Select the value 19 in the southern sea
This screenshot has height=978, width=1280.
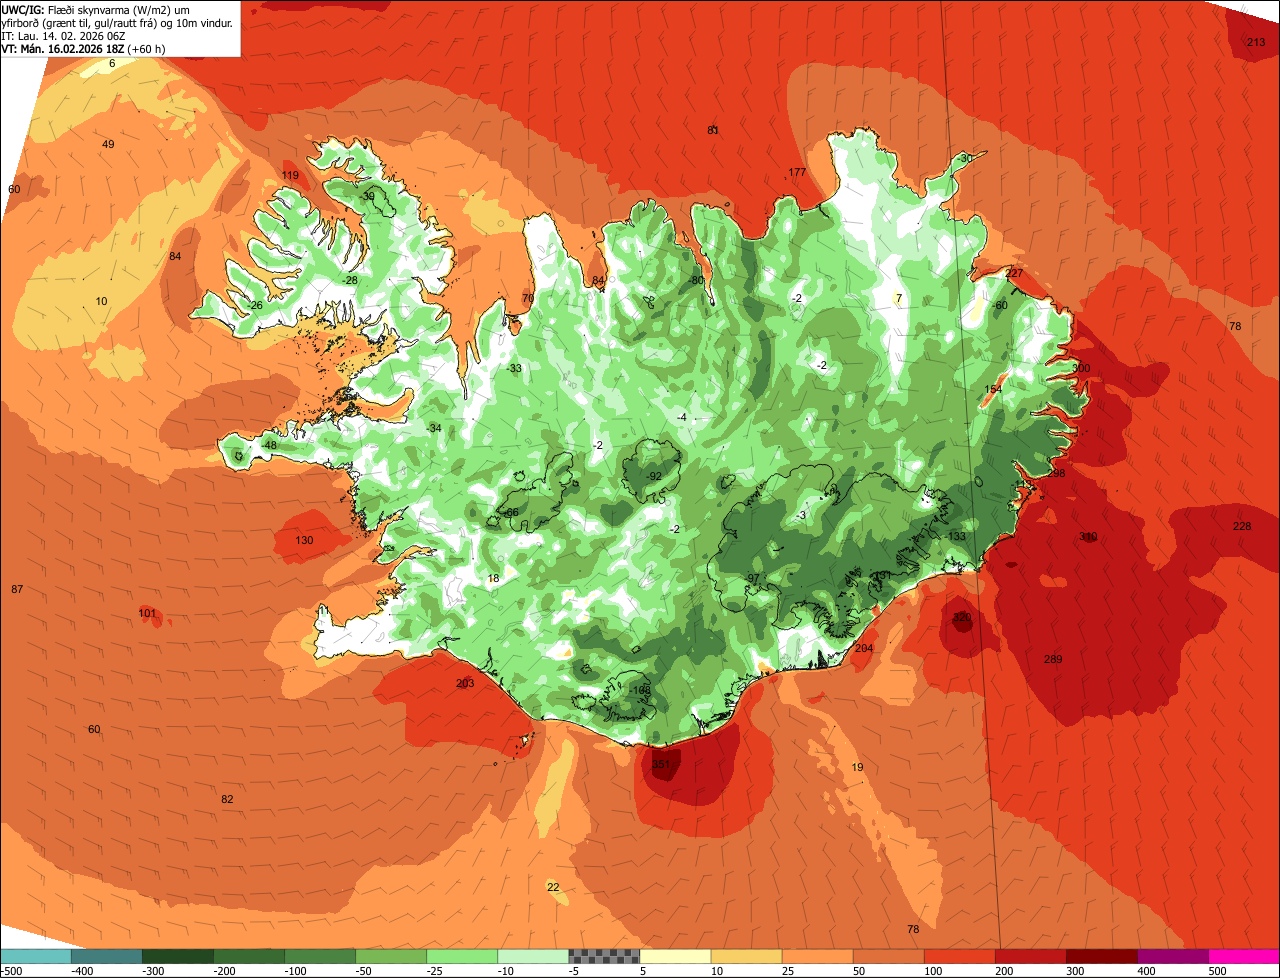click(857, 767)
